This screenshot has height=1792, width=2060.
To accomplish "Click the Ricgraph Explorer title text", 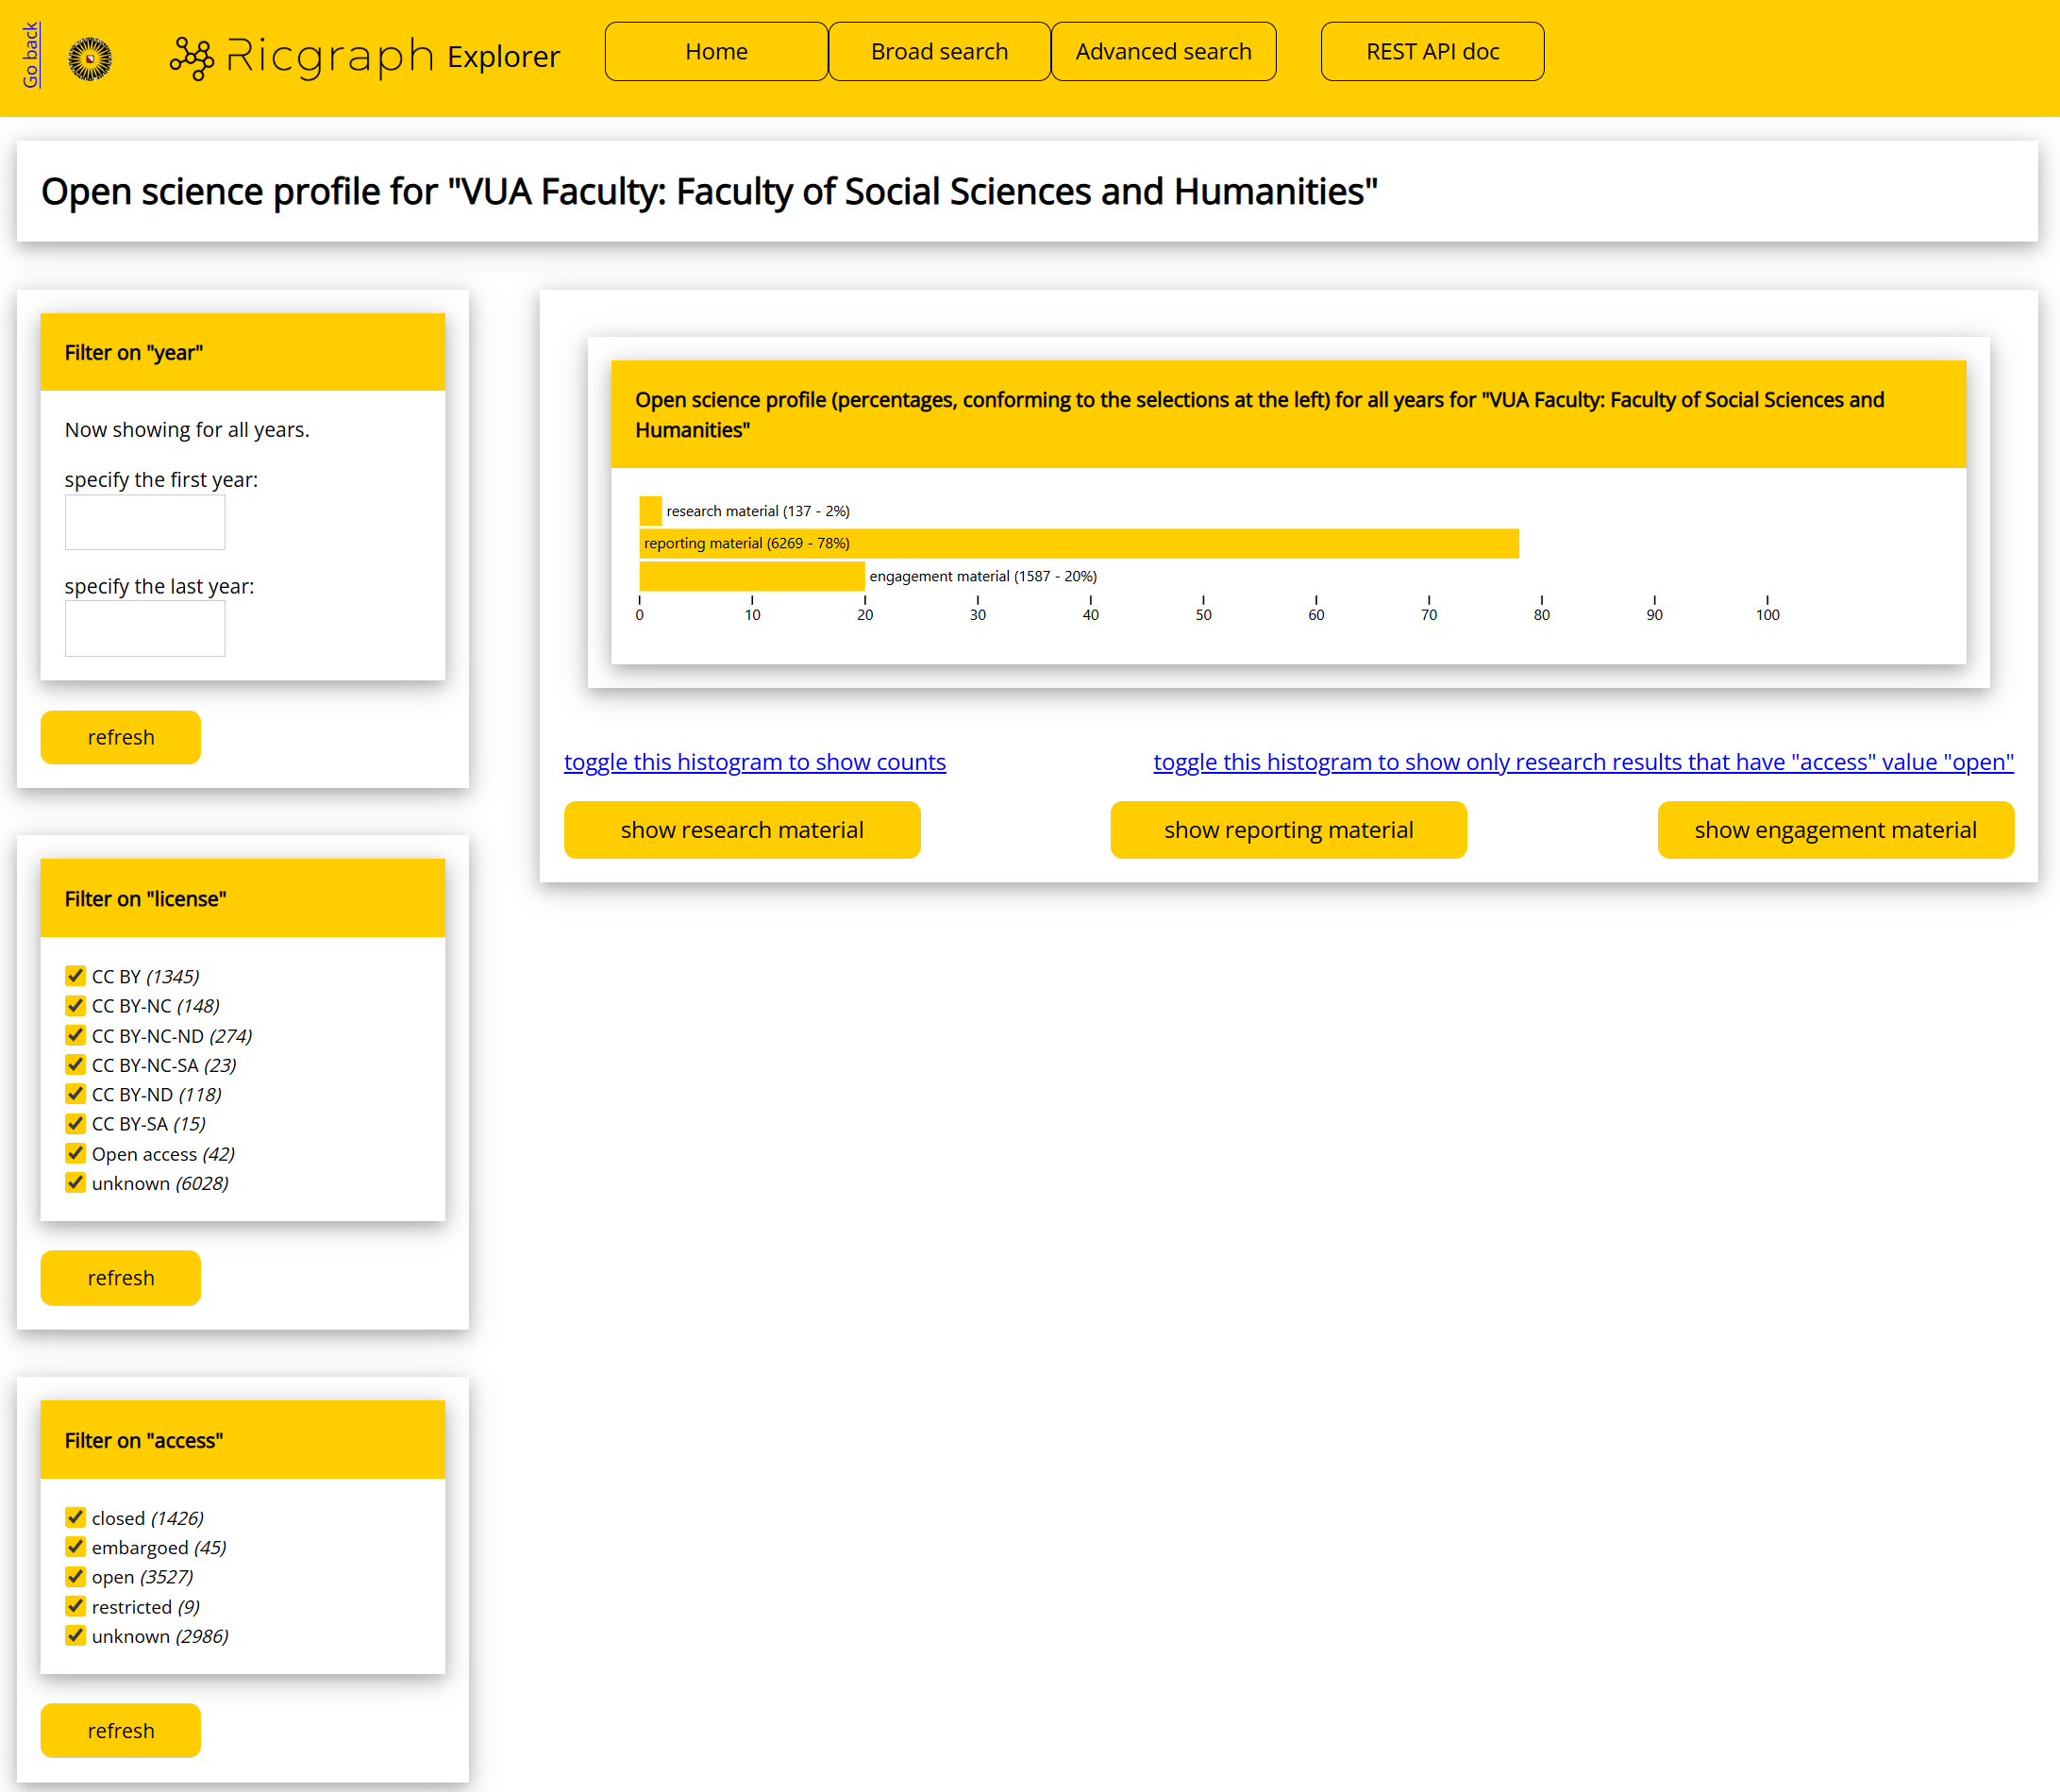I will tap(395, 56).
